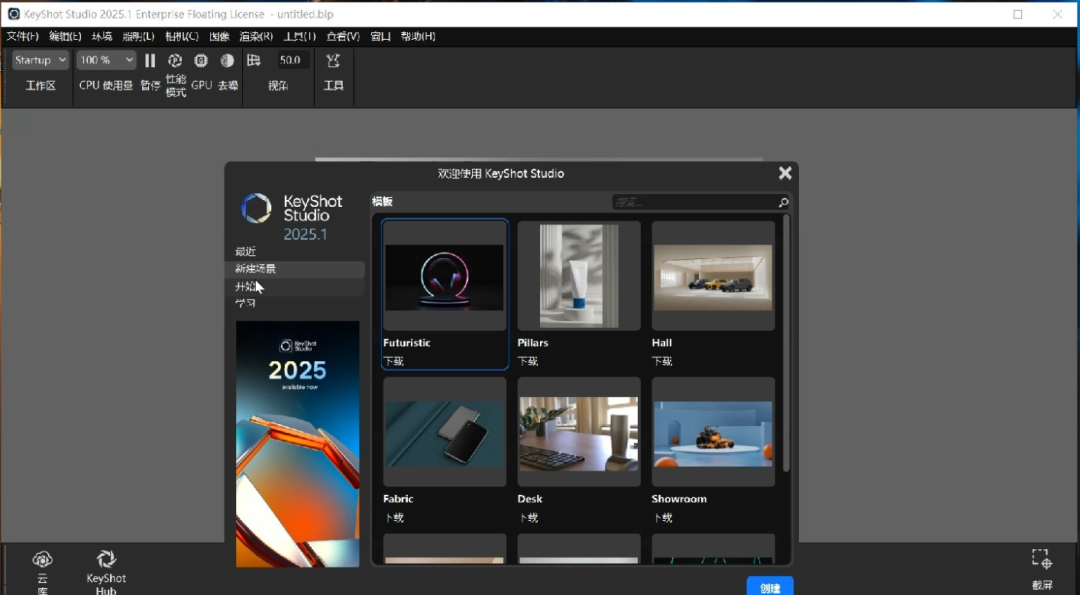The height and width of the screenshot is (595, 1080).
Task: Open the 文件(F) menu
Action: [x=23, y=36]
